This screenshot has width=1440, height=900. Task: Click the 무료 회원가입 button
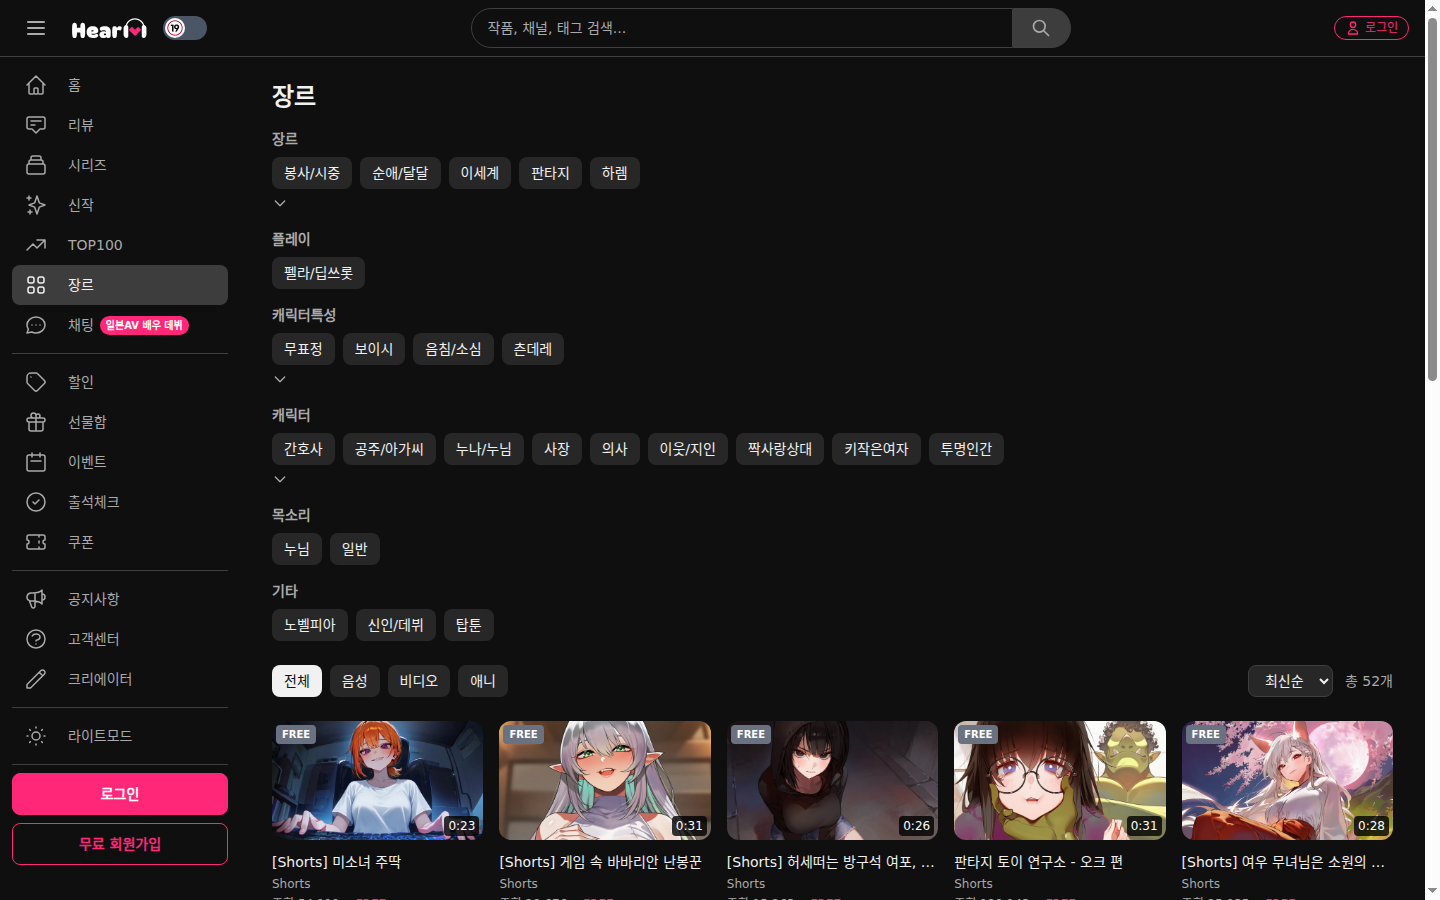click(x=120, y=844)
